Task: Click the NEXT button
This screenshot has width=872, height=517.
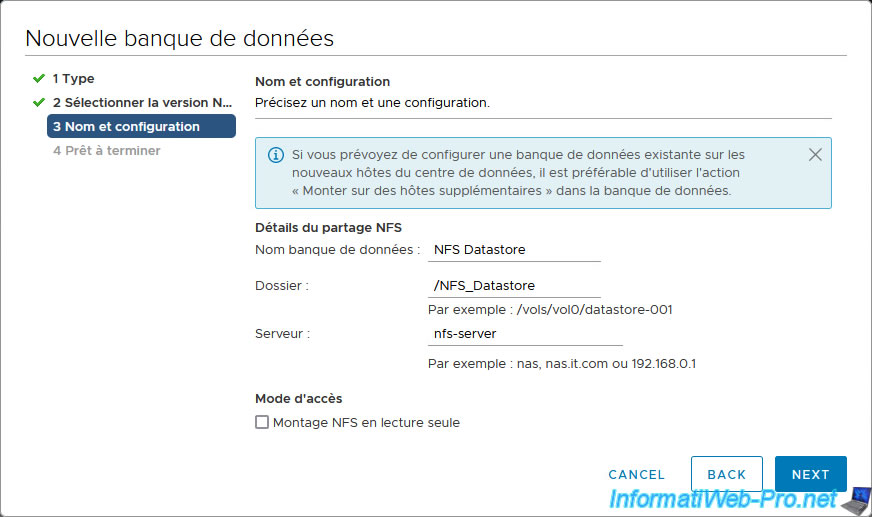Action: (810, 474)
